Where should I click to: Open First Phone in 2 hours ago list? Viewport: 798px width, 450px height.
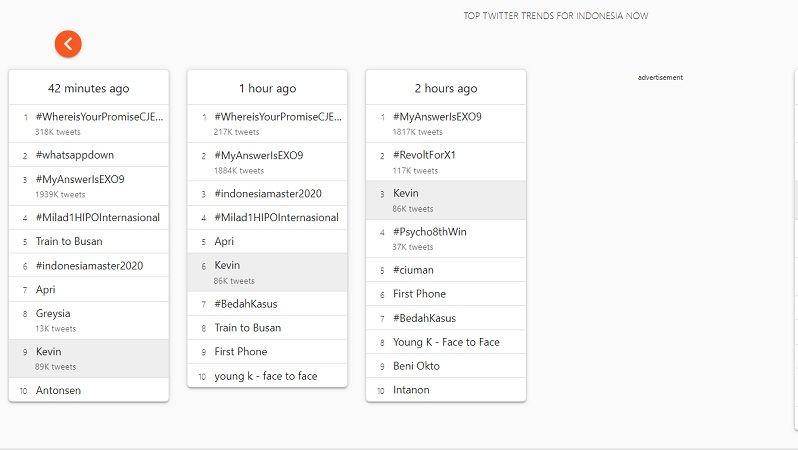coord(446,294)
